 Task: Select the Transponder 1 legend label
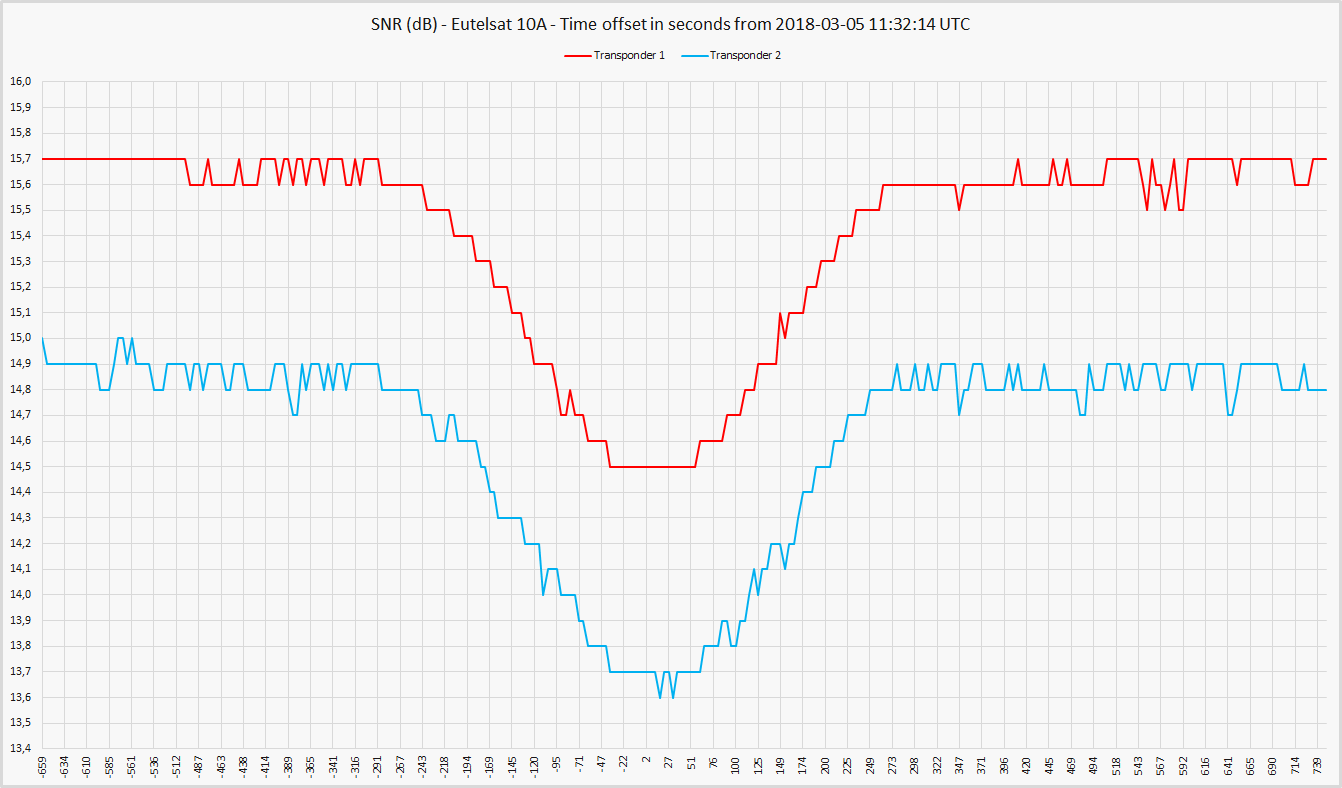pyautogui.click(x=629, y=56)
